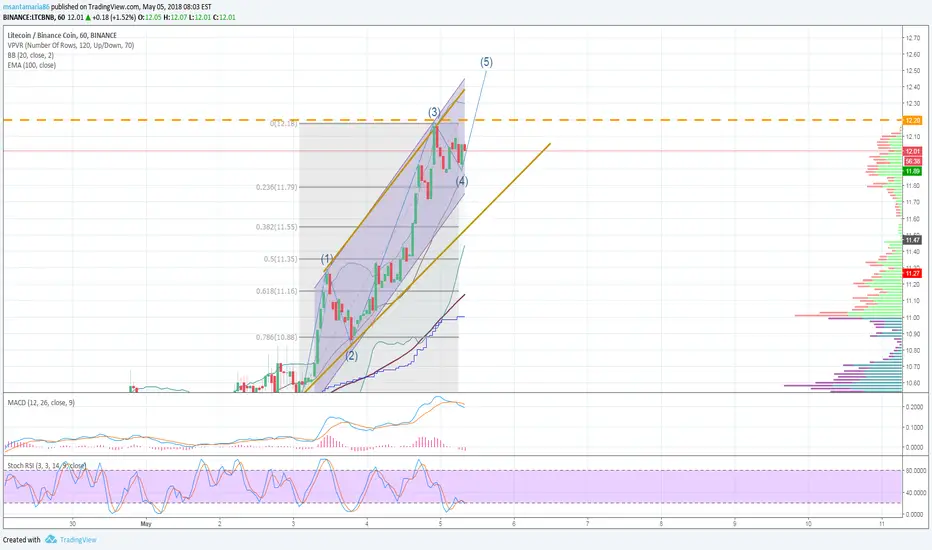Select the VPVR indicator legend
This screenshot has width=932, height=550.
click(x=71, y=45)
